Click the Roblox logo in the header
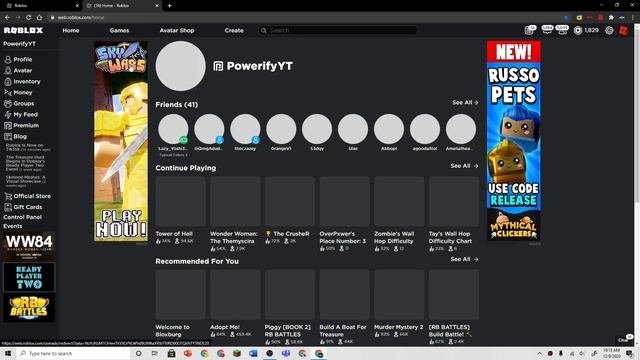This screenshot has height=360, width=640. tap(23, 31)
